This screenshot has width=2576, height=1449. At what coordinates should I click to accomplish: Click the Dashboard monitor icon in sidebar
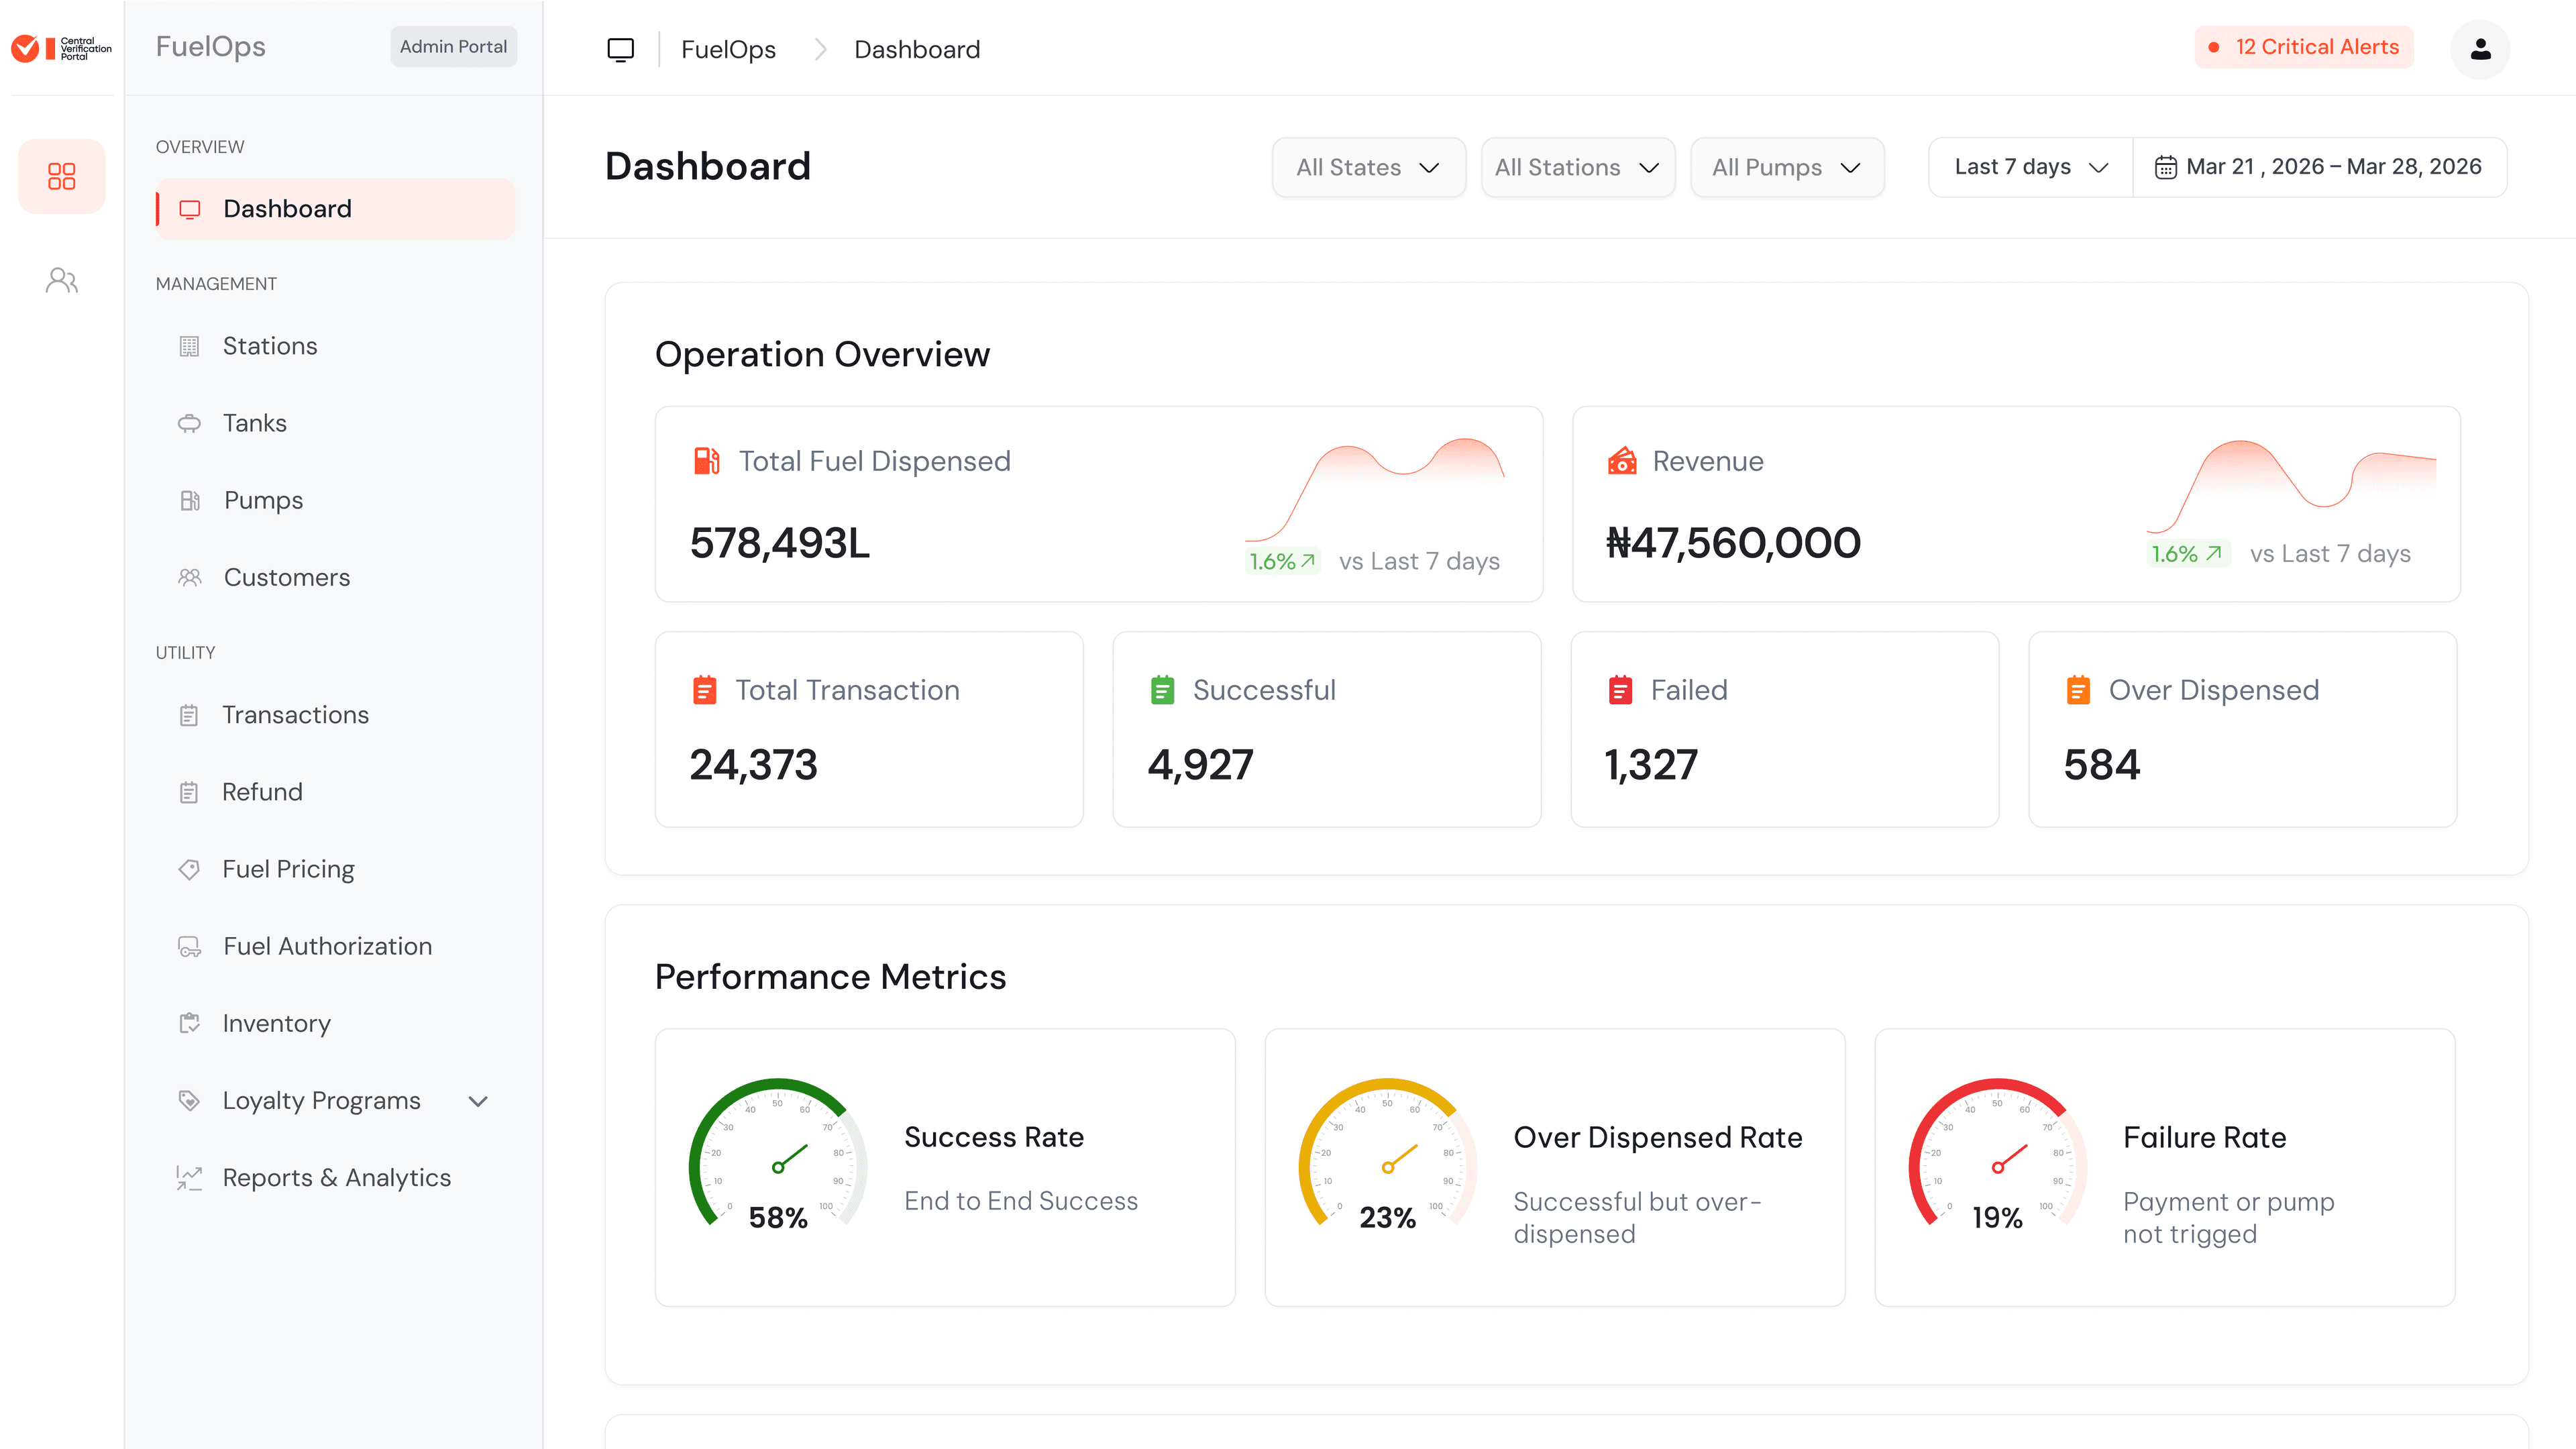pos(190,209)
